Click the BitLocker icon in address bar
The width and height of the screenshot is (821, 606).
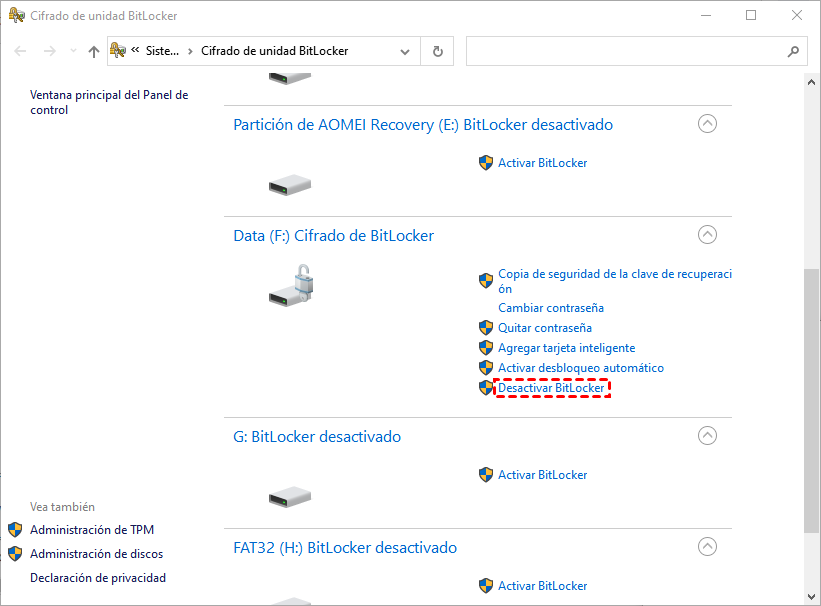(118, 51)
